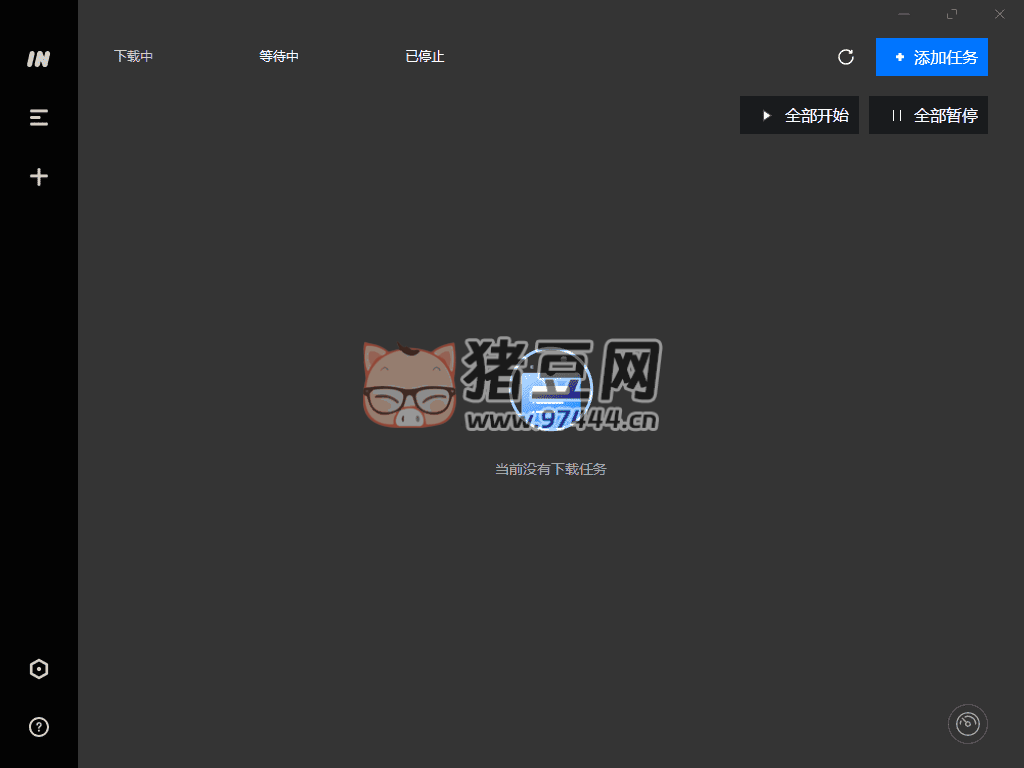Open the task list from the sidebar
The height and width of the screenshot is (768, 1024).
pyautogui.click(x=38, y=118)
